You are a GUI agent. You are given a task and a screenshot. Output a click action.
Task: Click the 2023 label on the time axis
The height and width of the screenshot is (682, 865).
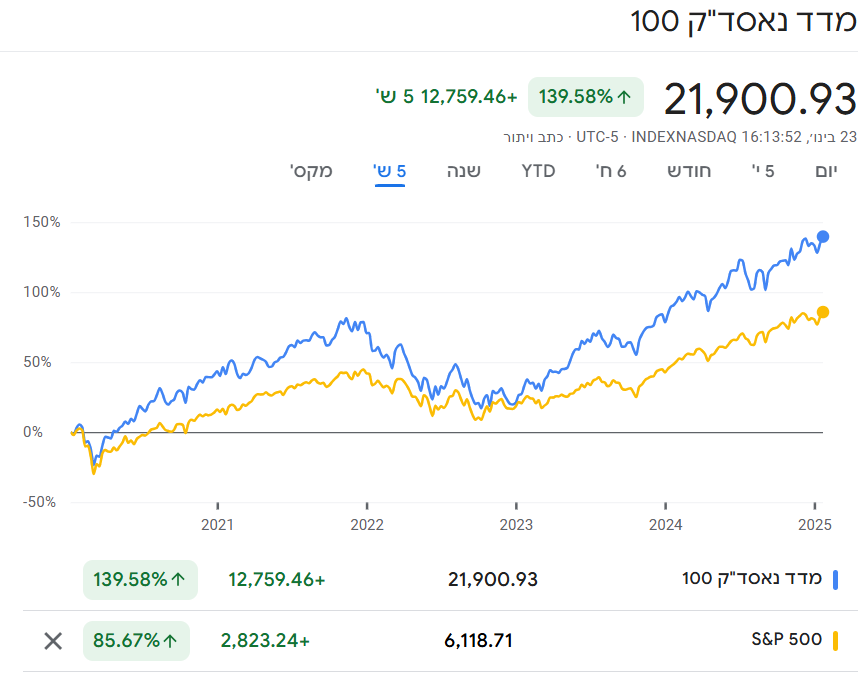point(516,524)
